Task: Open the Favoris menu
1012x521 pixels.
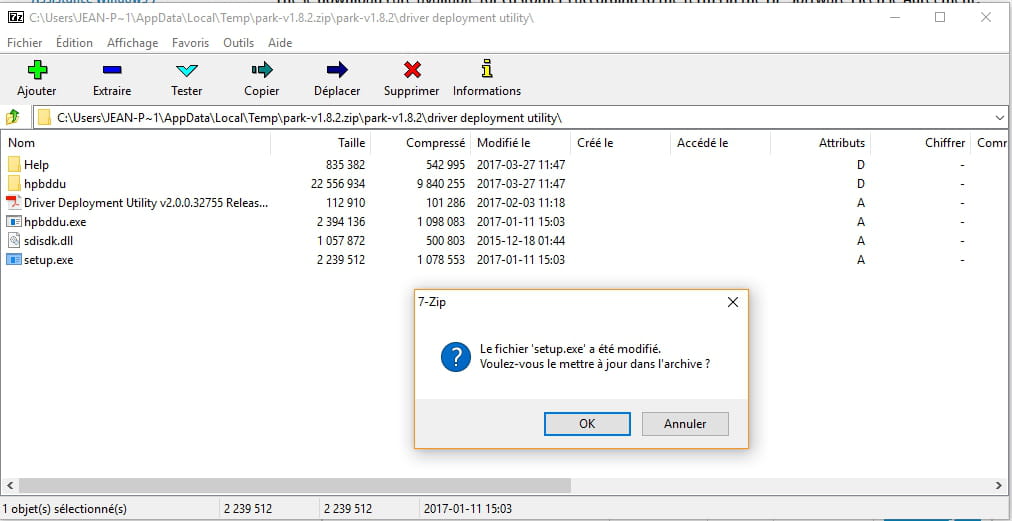Action: point(190,43)
